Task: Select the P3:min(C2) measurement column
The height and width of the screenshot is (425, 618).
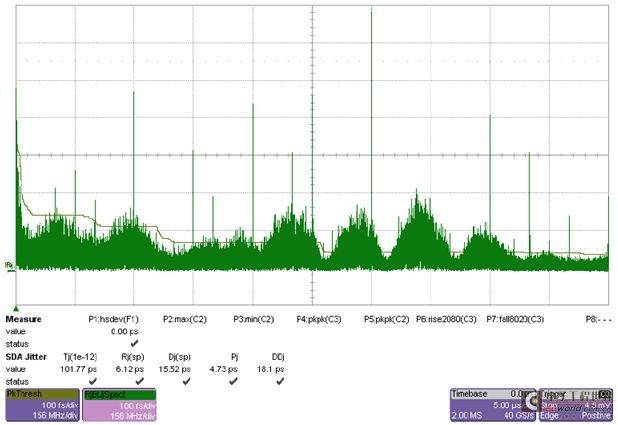Action: pyautogui.click(x=254, y=319)
